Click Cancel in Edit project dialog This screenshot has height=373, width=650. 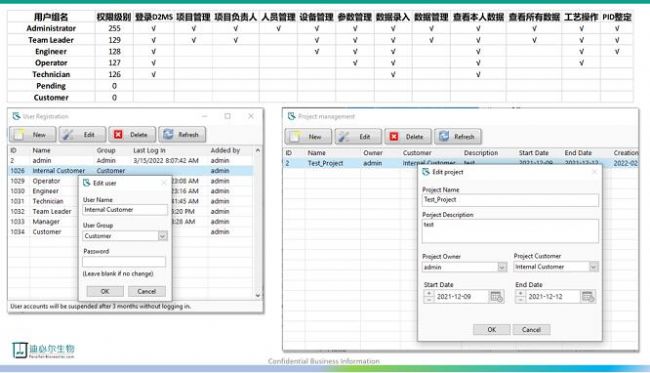(531, 329)
